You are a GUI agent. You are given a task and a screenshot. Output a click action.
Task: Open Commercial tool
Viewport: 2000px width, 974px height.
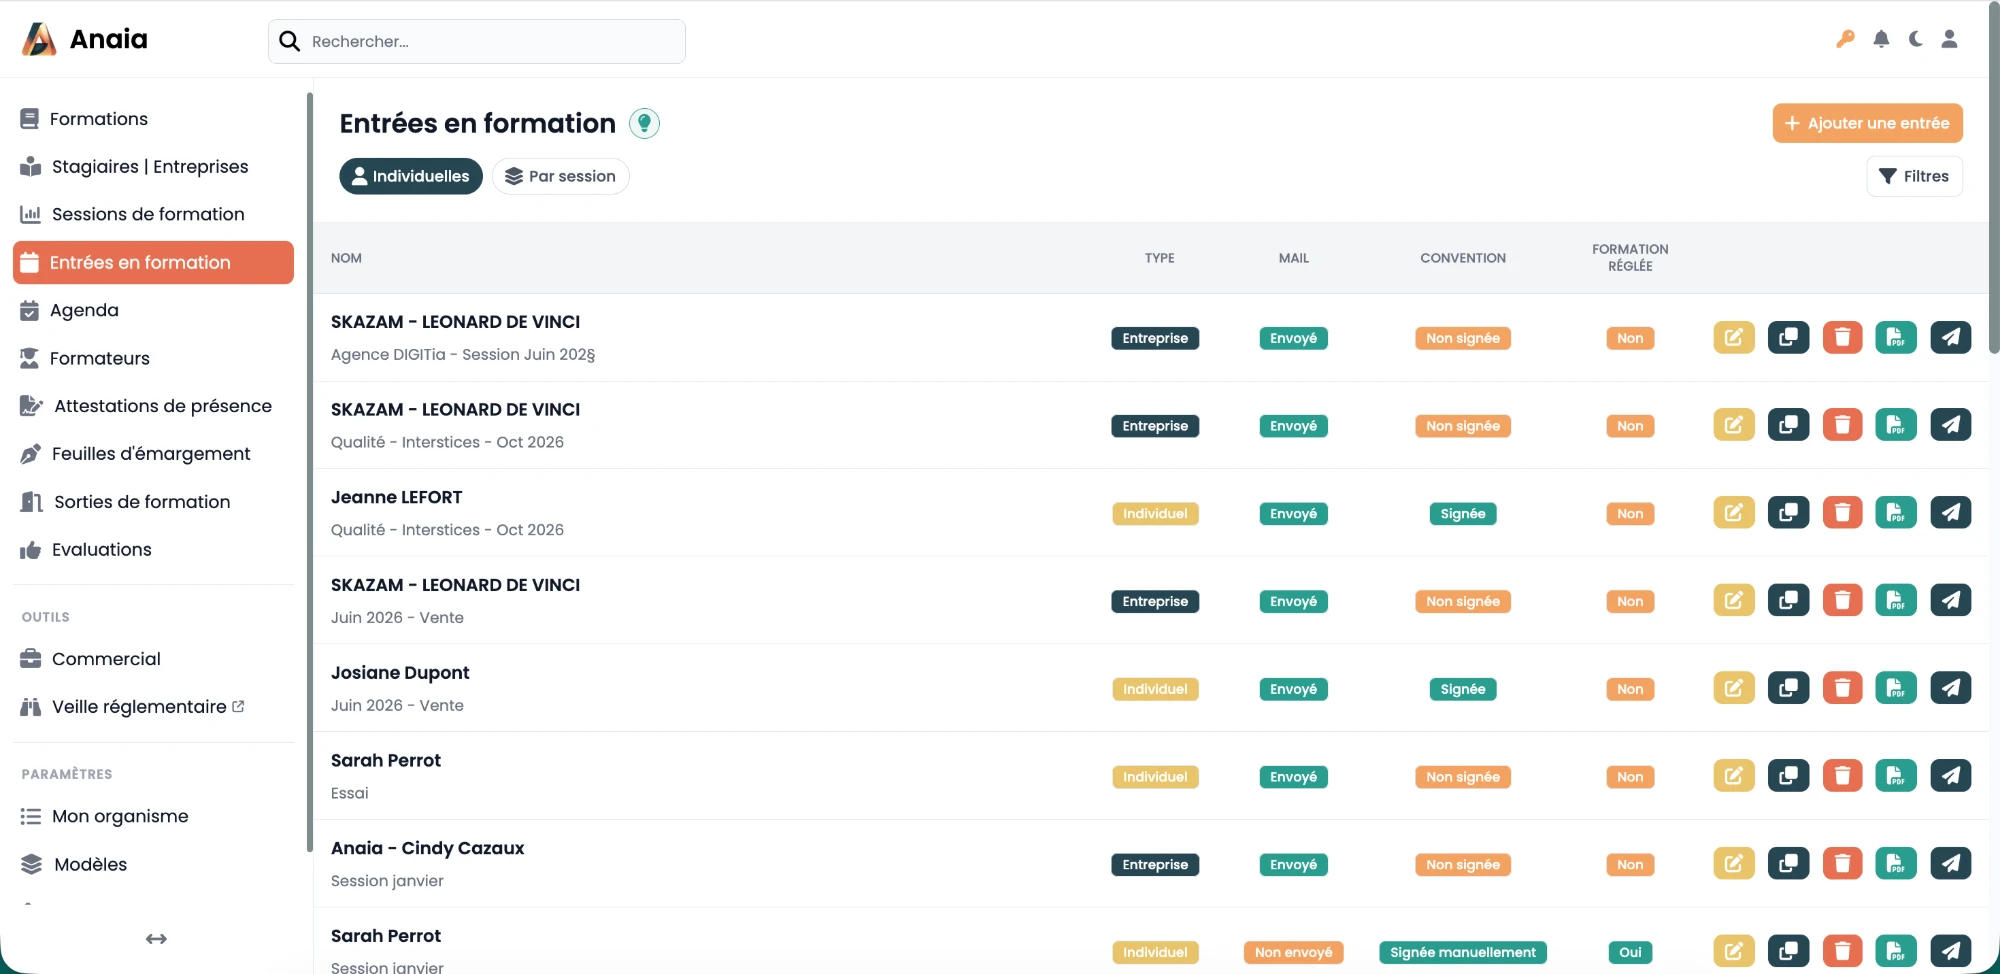click(x=153, y=659)
